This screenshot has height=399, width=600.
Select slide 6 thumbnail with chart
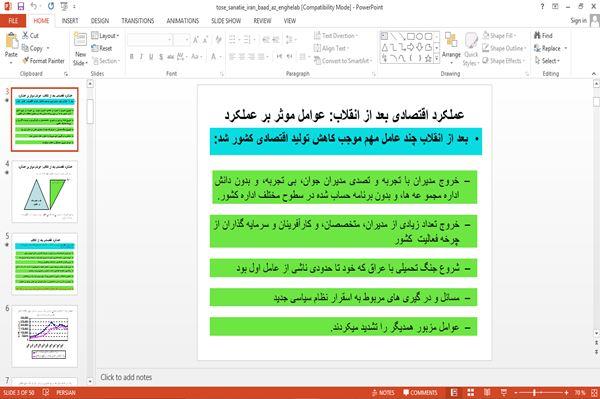point(45,336)
